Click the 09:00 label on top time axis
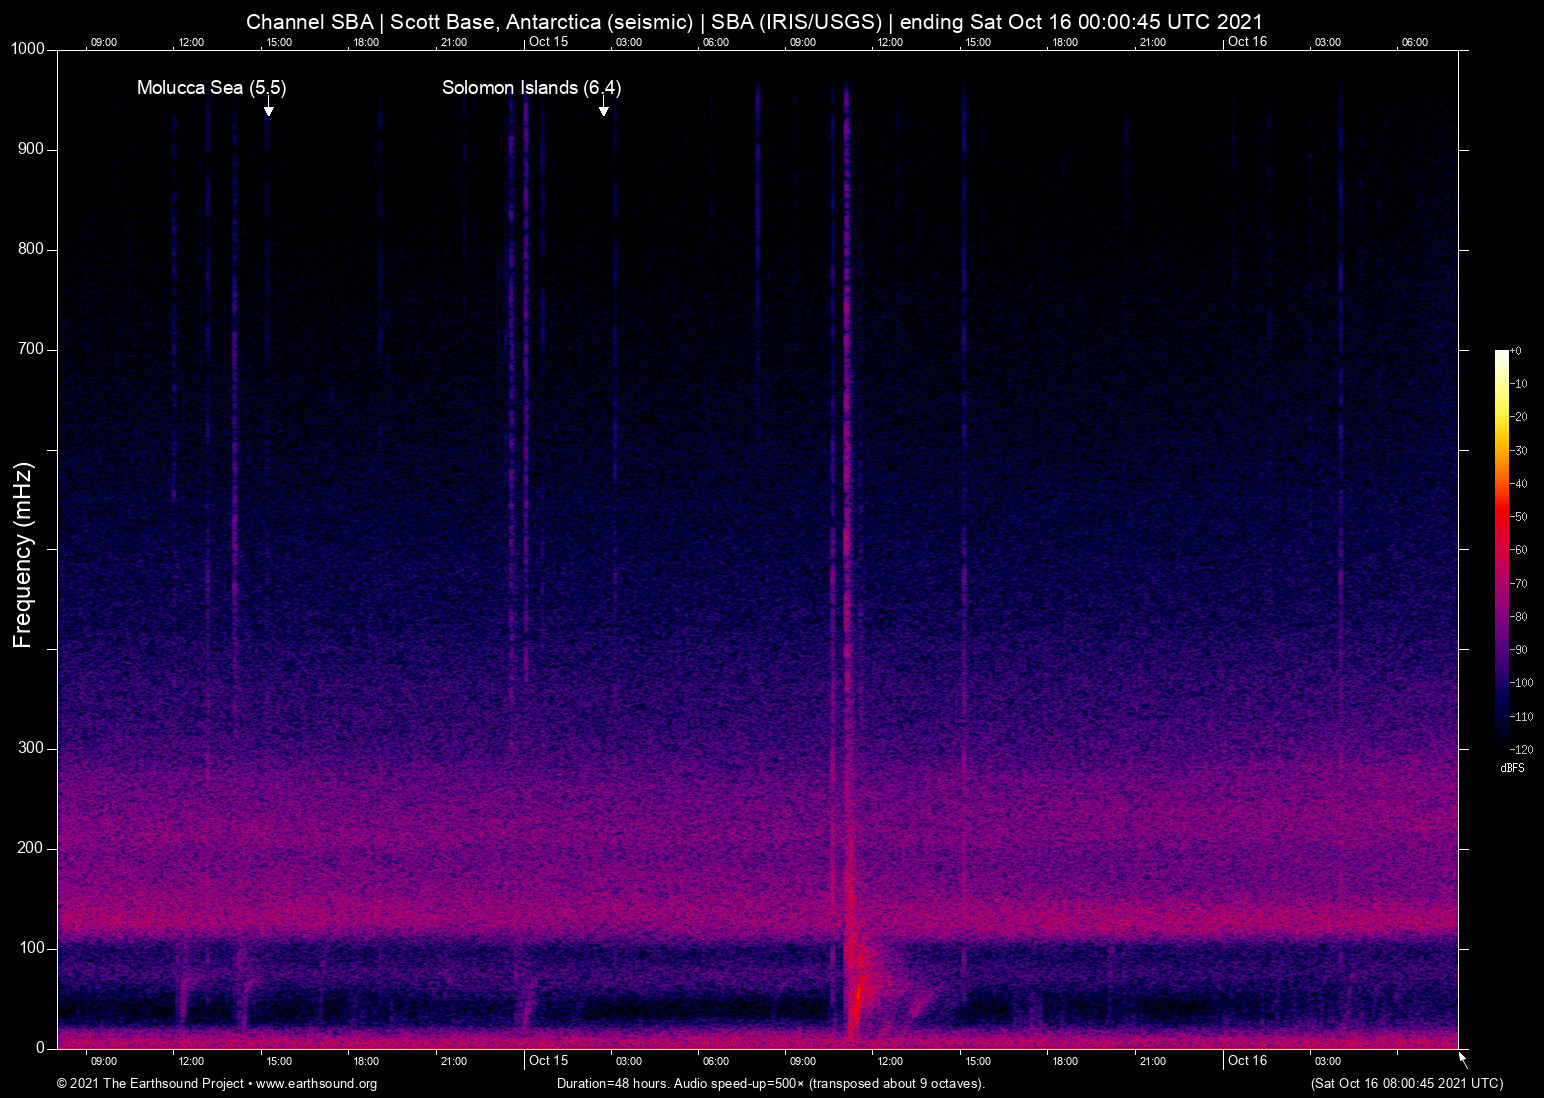1544x1098 pixels. tap(104, 42)
